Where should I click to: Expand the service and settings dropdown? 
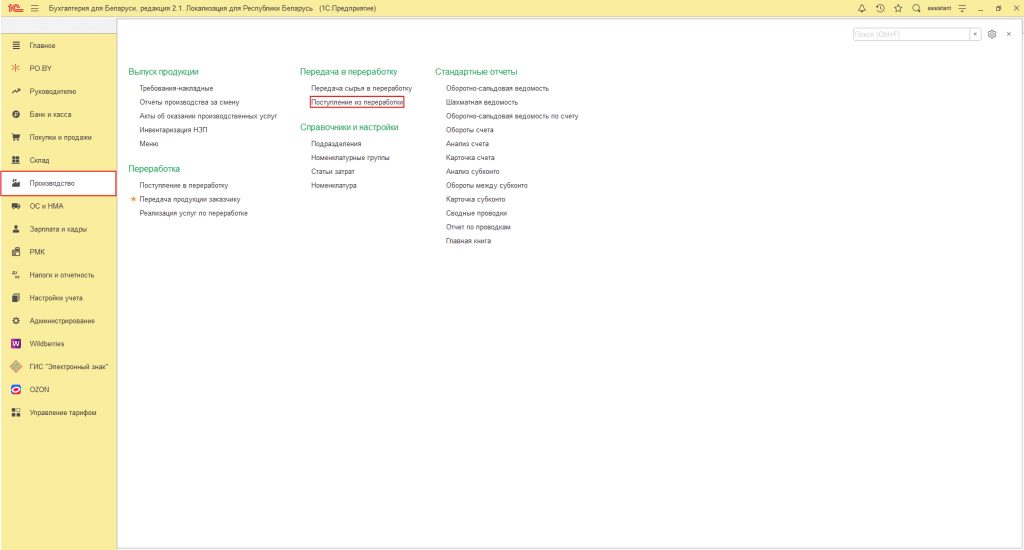(x=962, y=8)
